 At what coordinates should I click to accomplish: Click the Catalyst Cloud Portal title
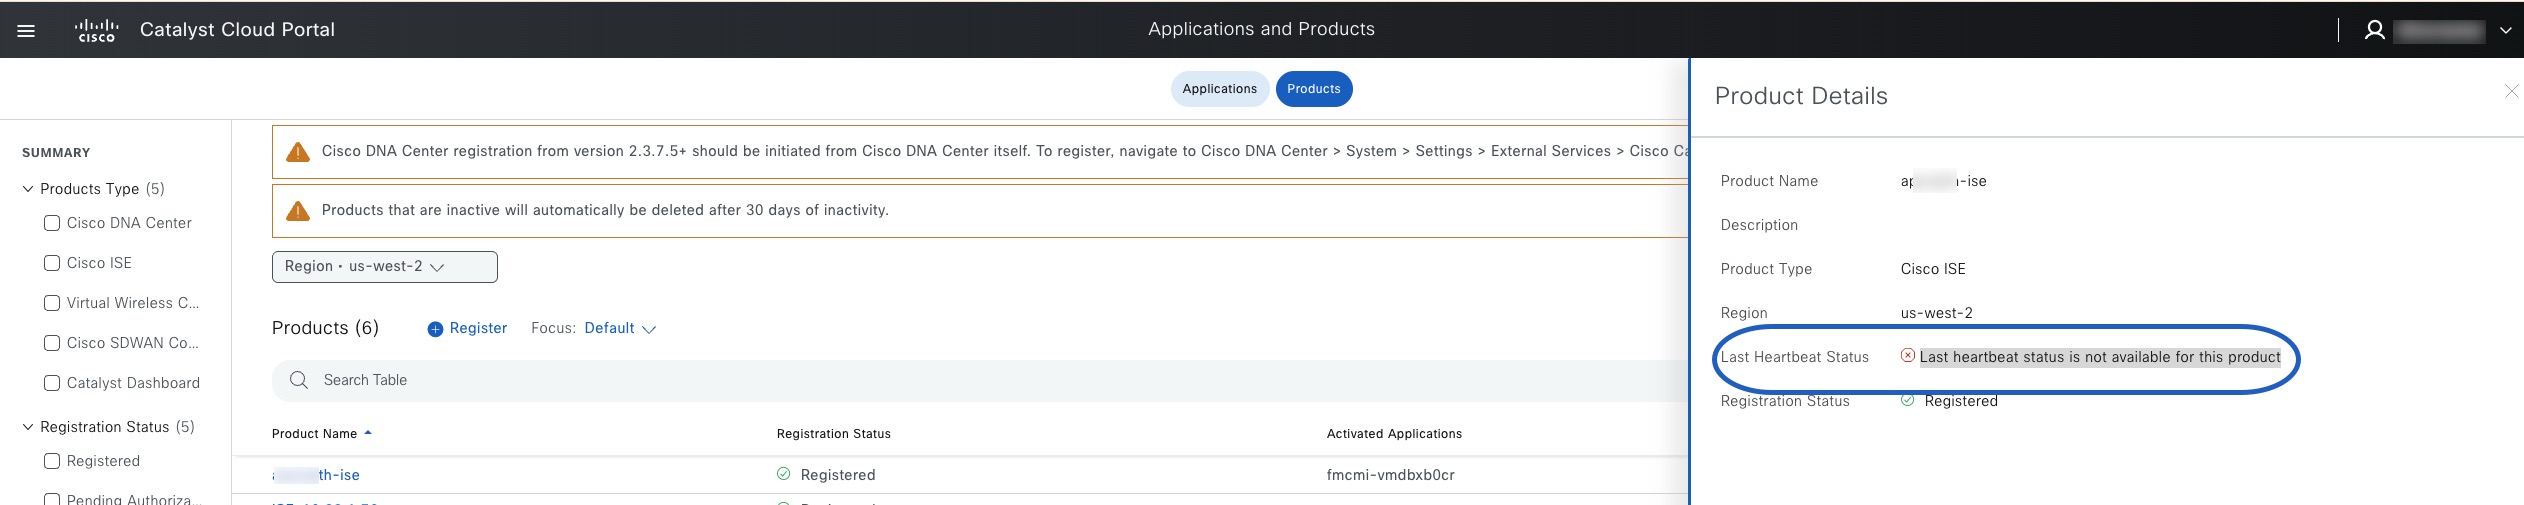click(237, 30)
